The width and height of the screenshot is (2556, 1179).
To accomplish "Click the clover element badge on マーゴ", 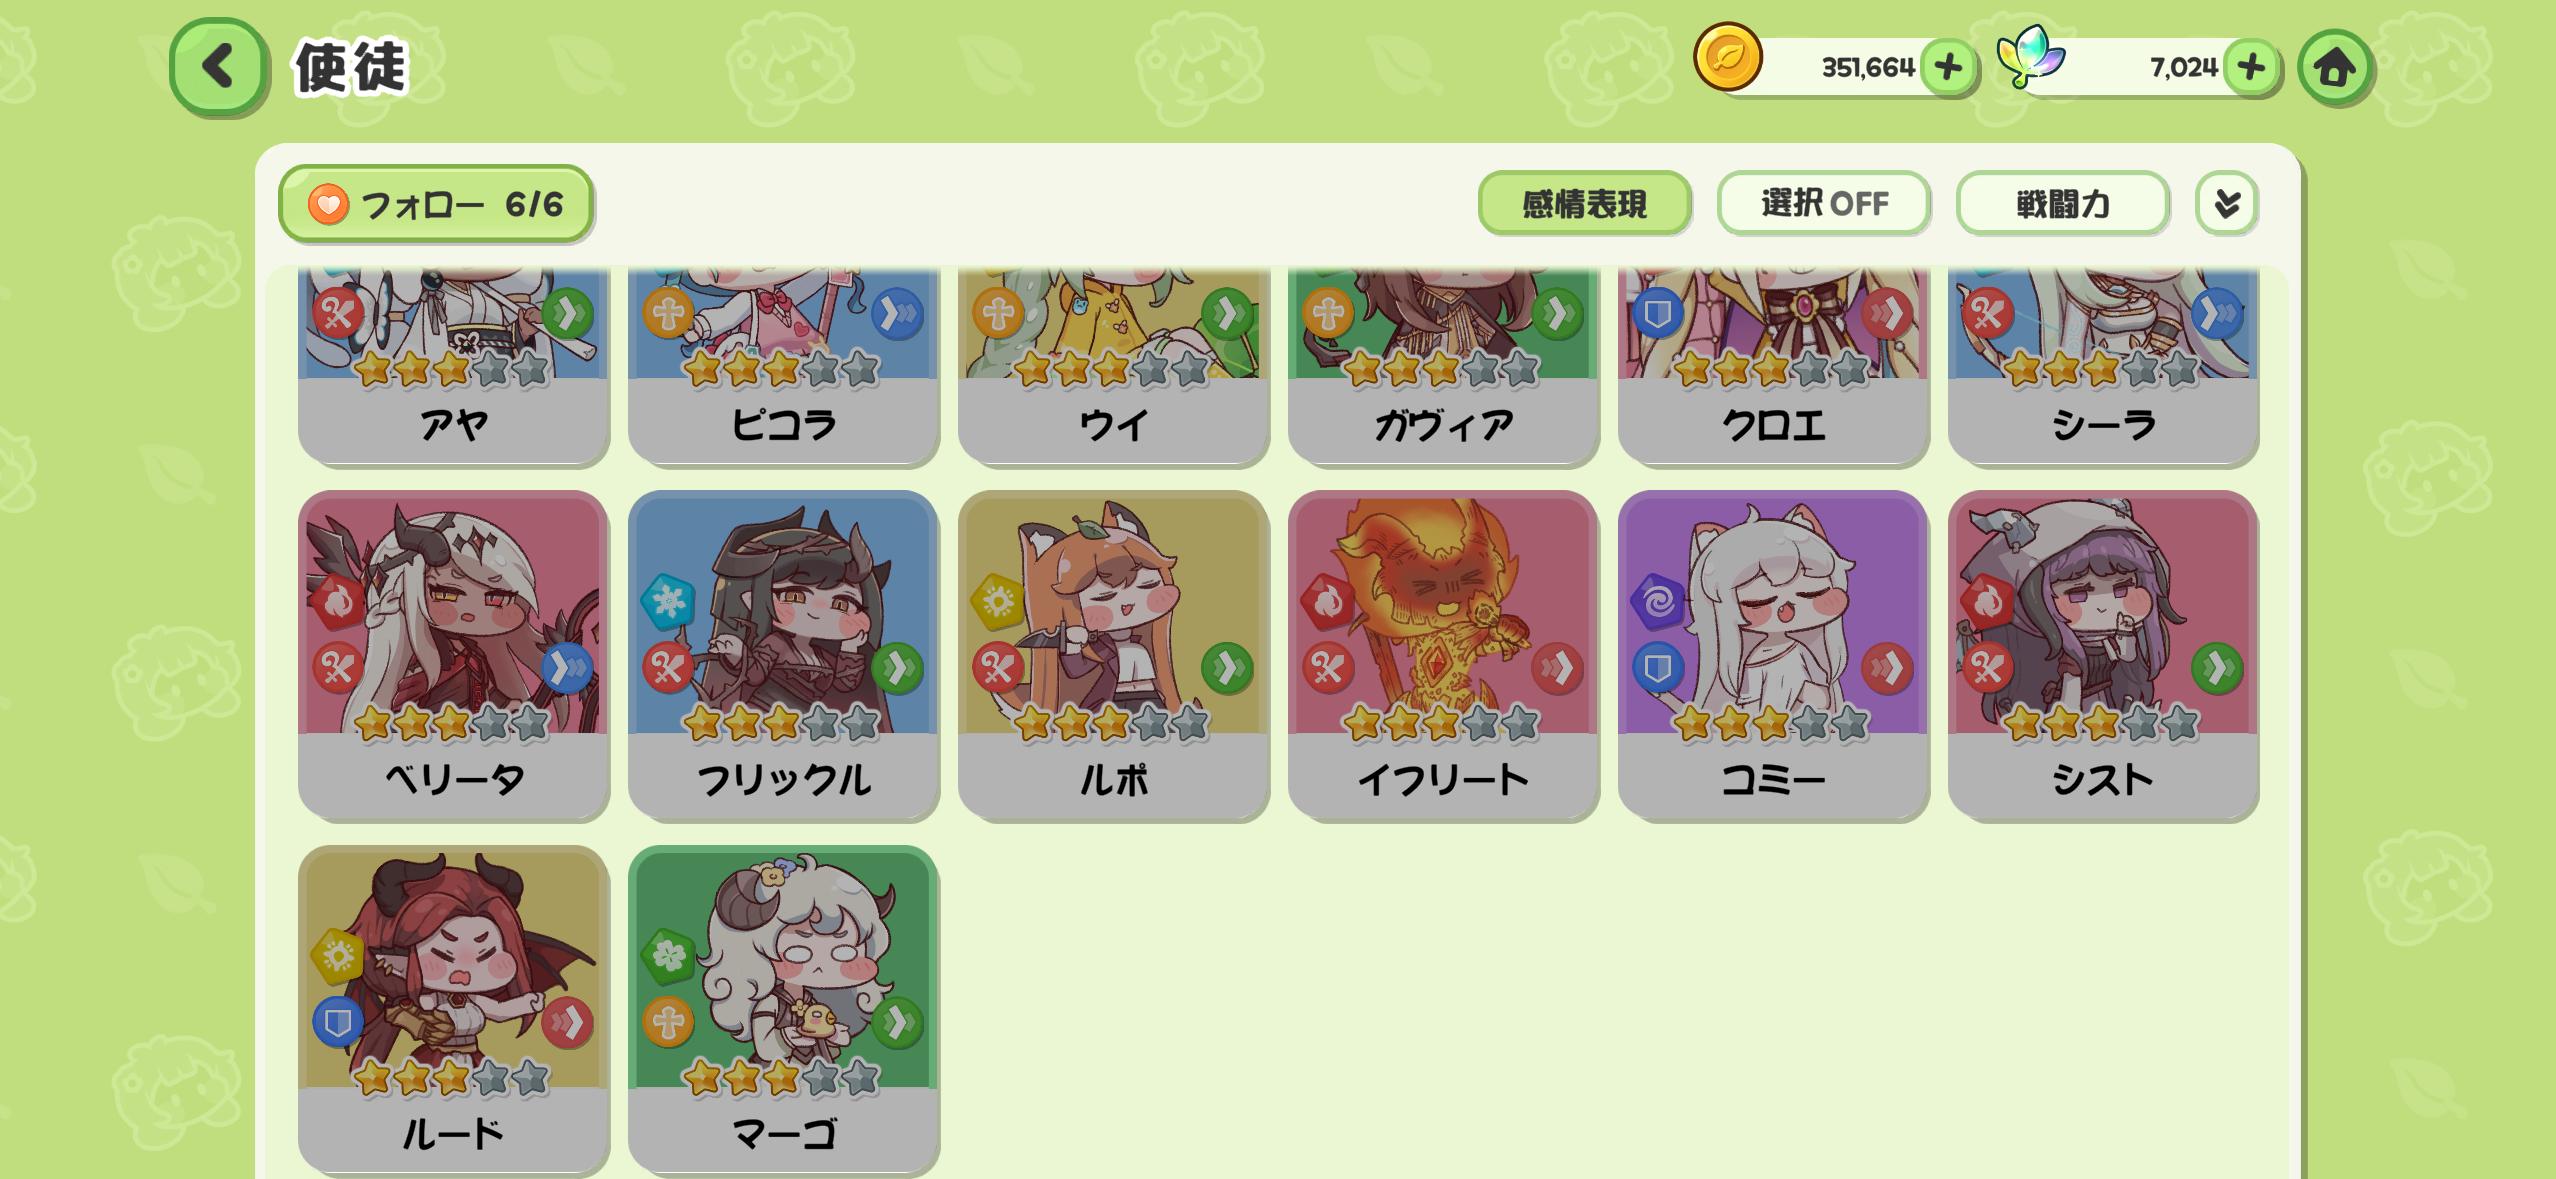I will click(x=668, y=957).
